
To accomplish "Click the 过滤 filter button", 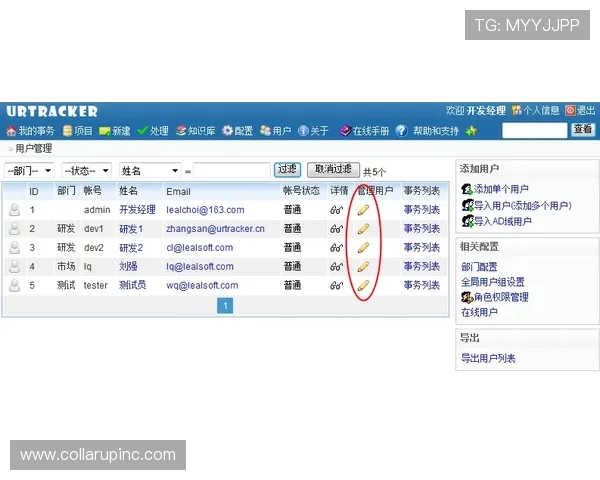I will [287, 170].
